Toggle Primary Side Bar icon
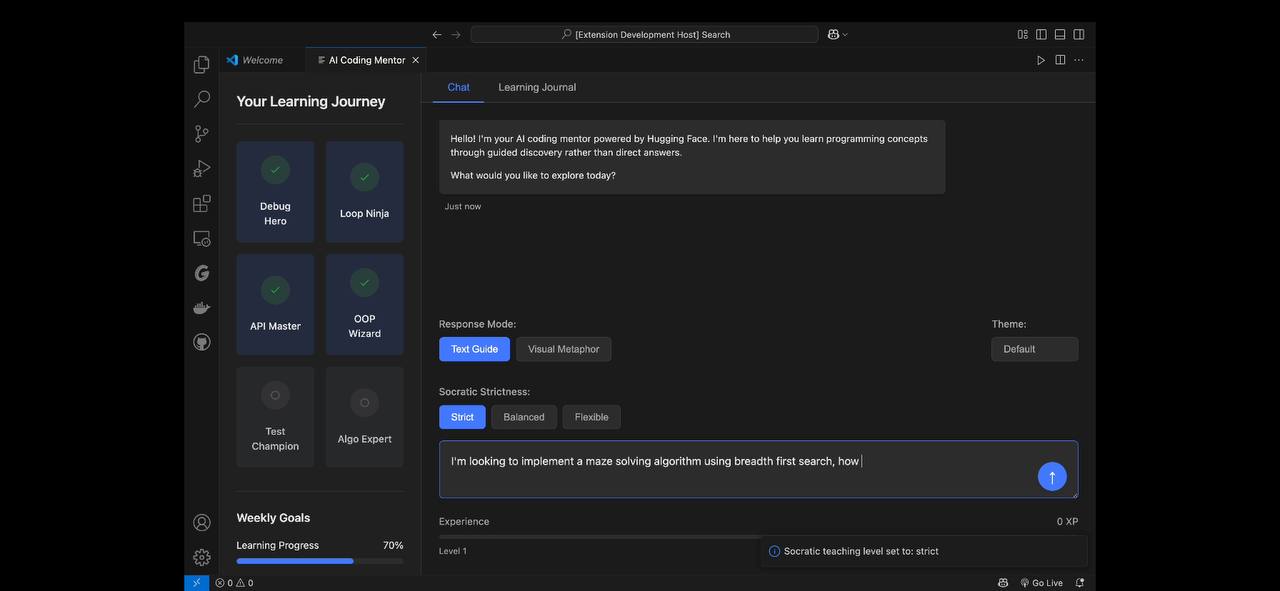This screenshot has width=1280, height=591. 1041,34
